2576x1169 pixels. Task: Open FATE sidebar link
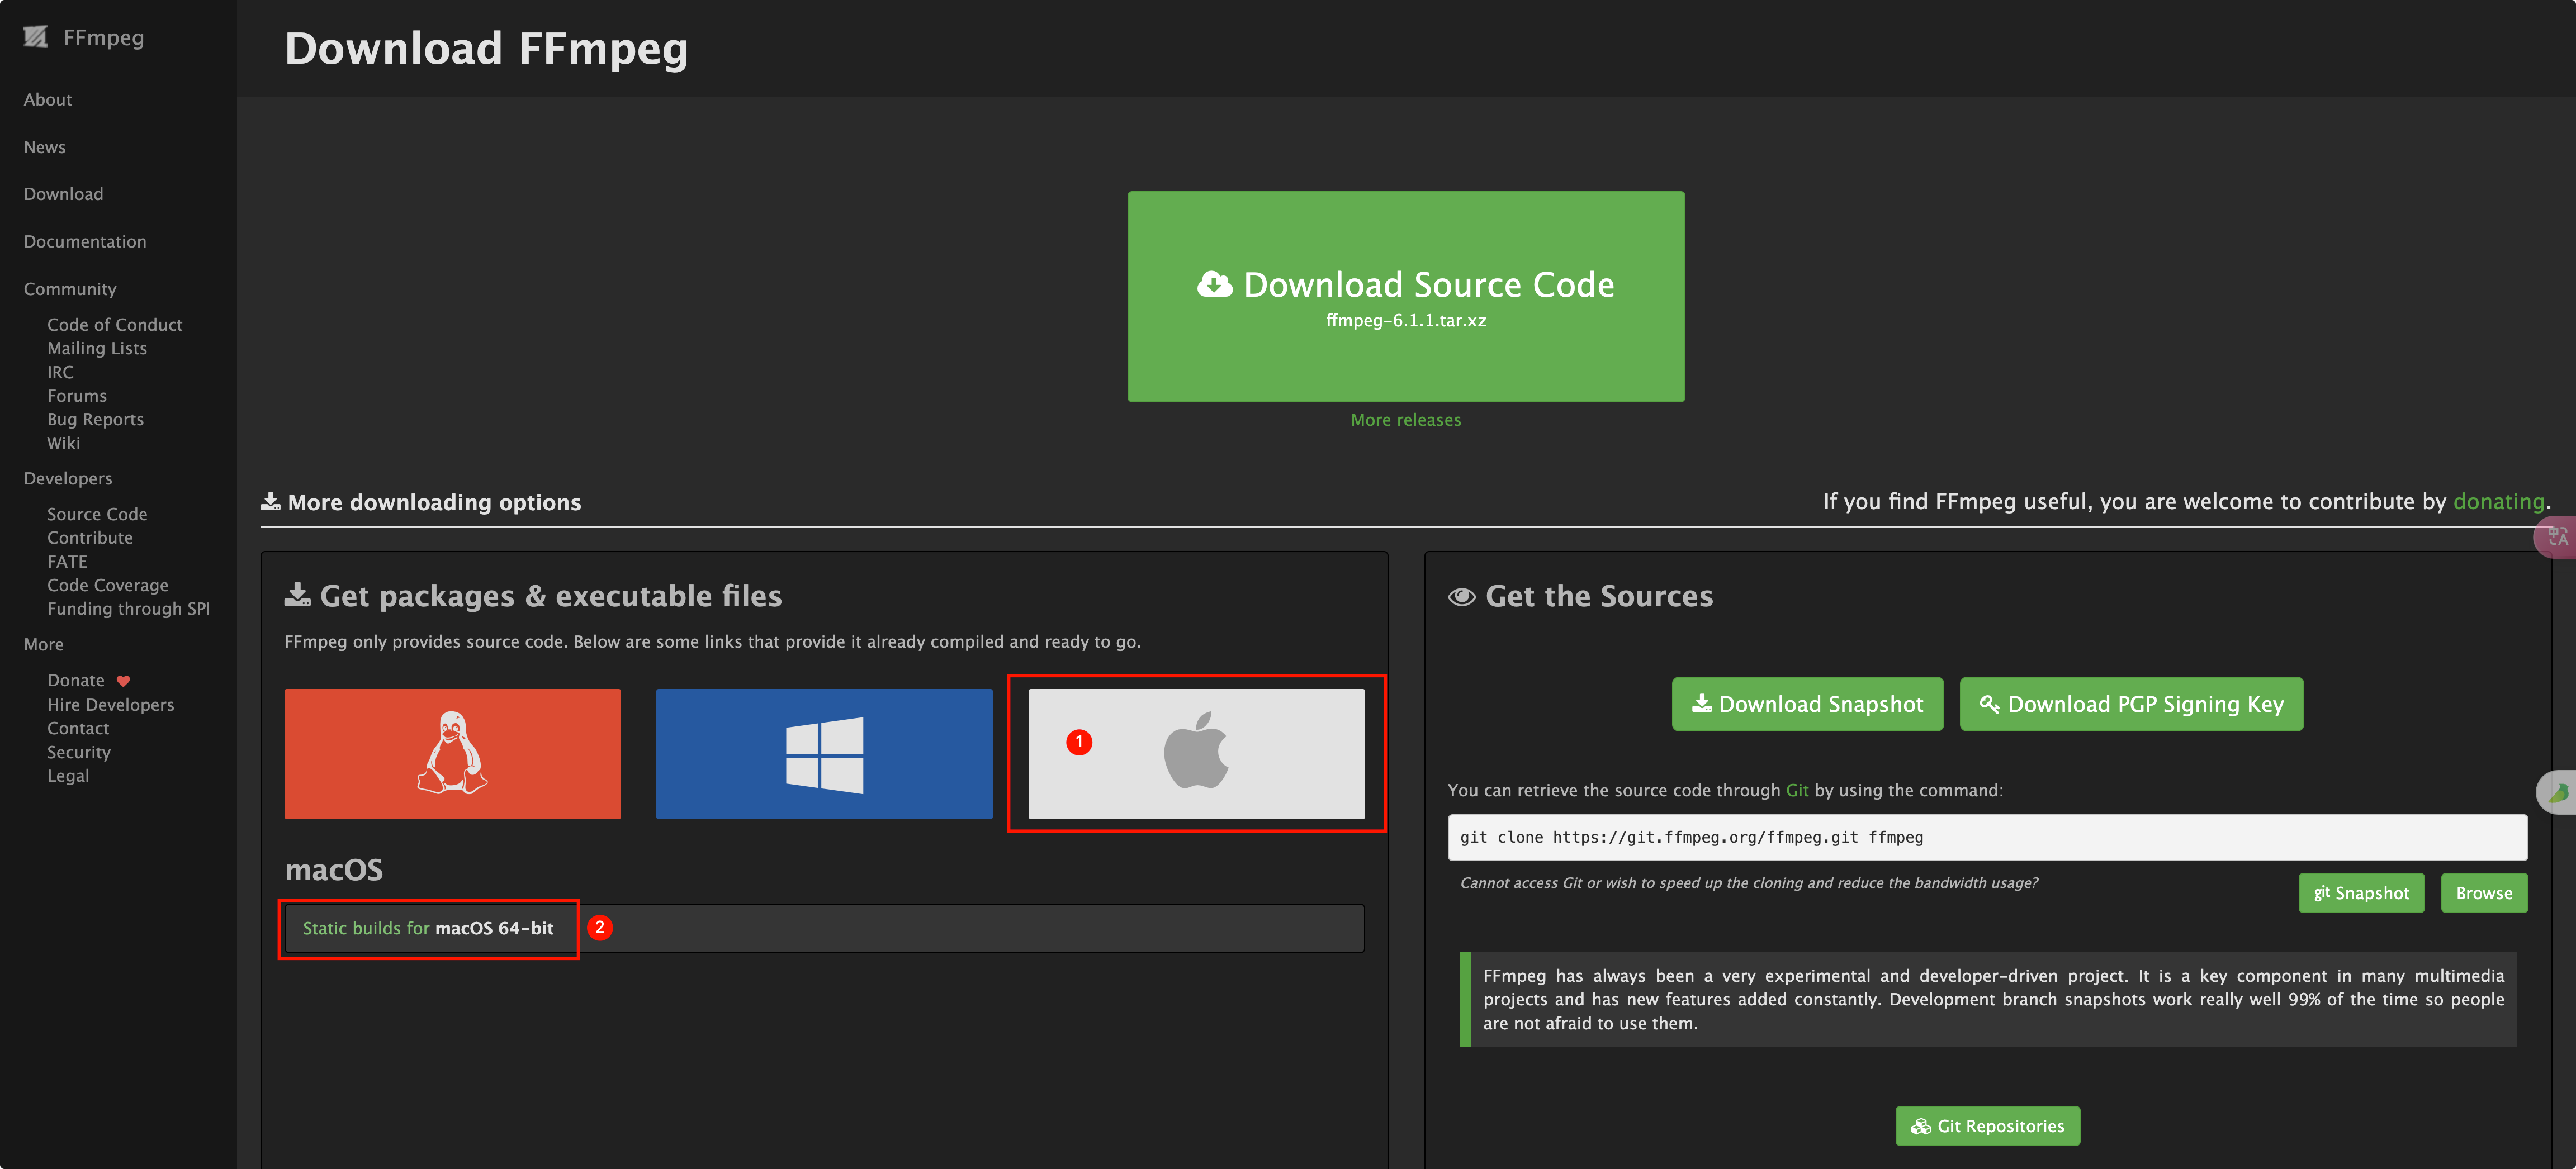point(67,561)
